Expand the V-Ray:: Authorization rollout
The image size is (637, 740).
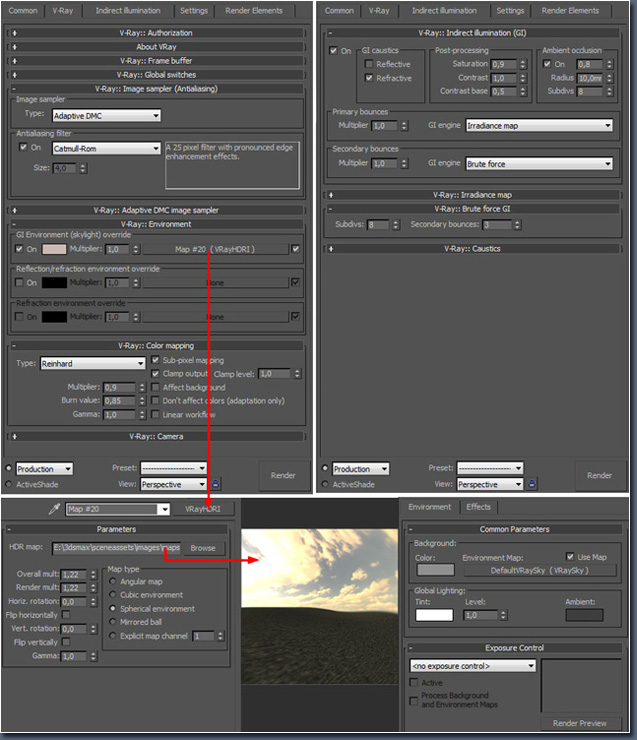tap(160, 33)
